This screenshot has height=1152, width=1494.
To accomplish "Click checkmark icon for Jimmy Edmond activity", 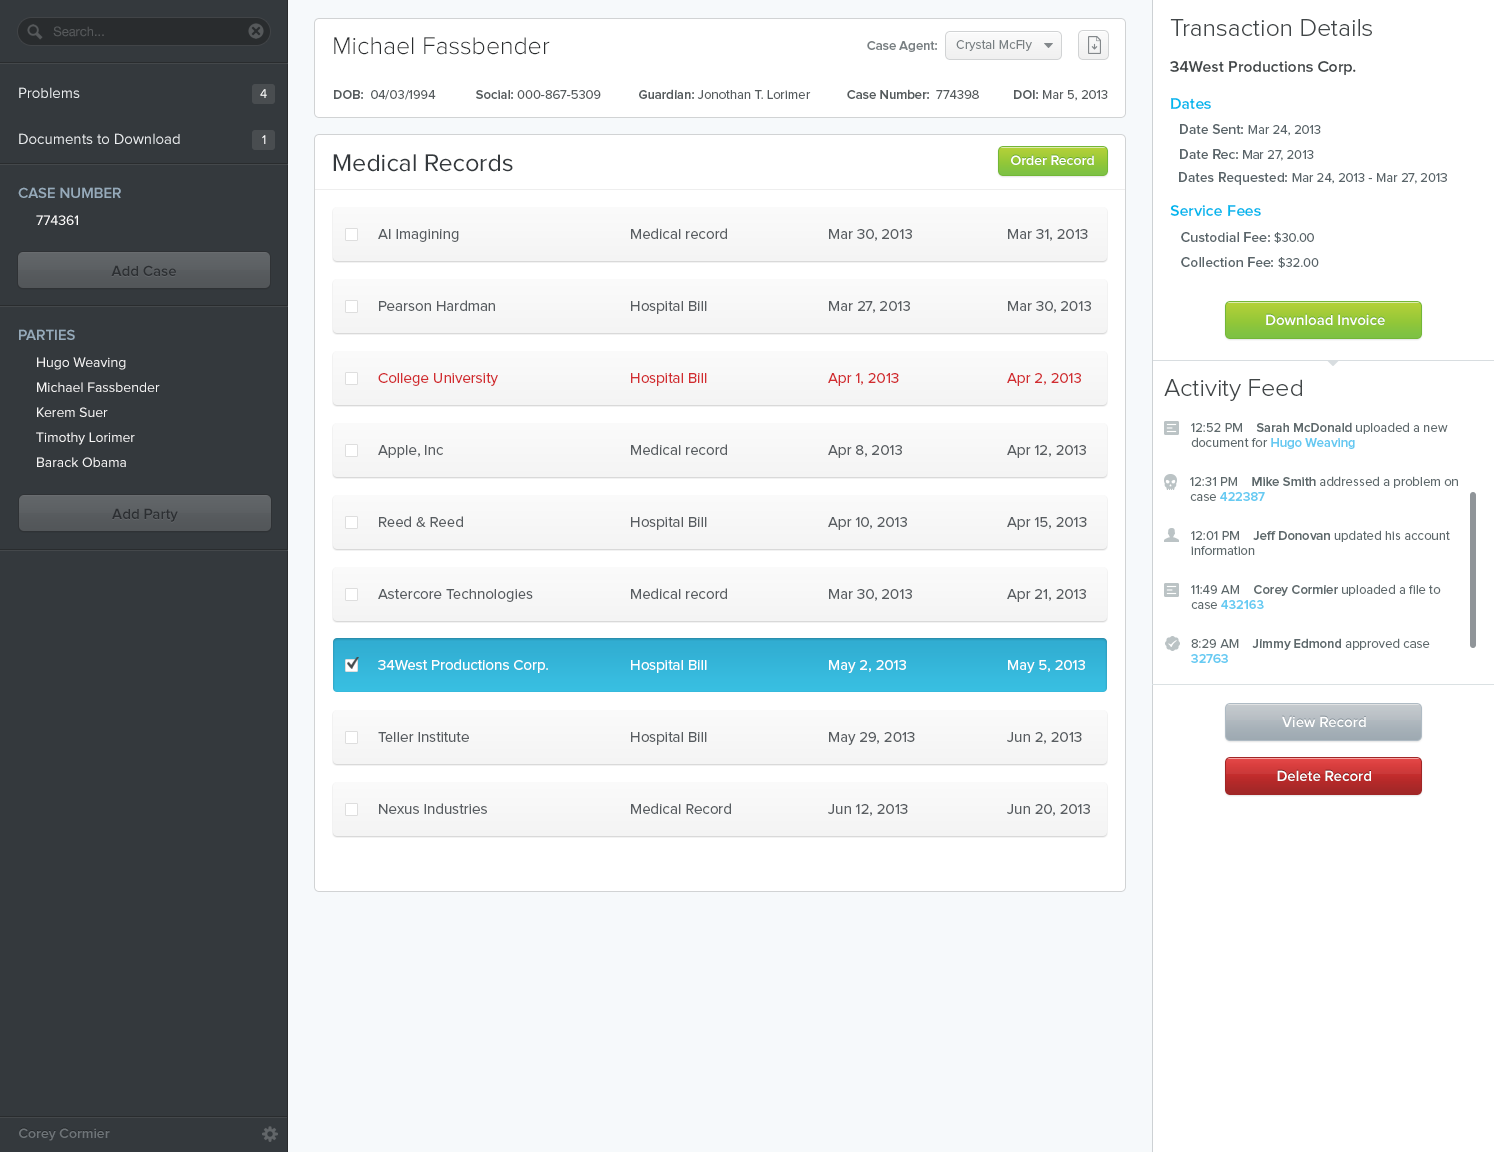I will pyautogui.click(x=1172, y=643).
